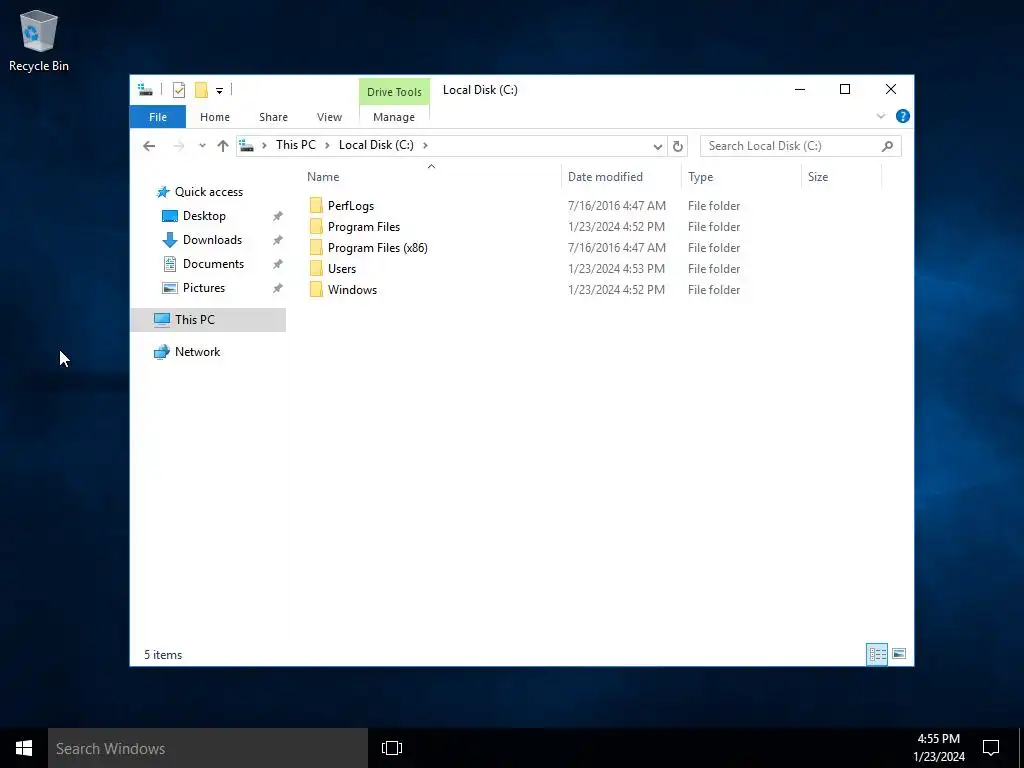Select Quick access in navigation pane
Screen dimensions: 1024x768
coord(208,191)
